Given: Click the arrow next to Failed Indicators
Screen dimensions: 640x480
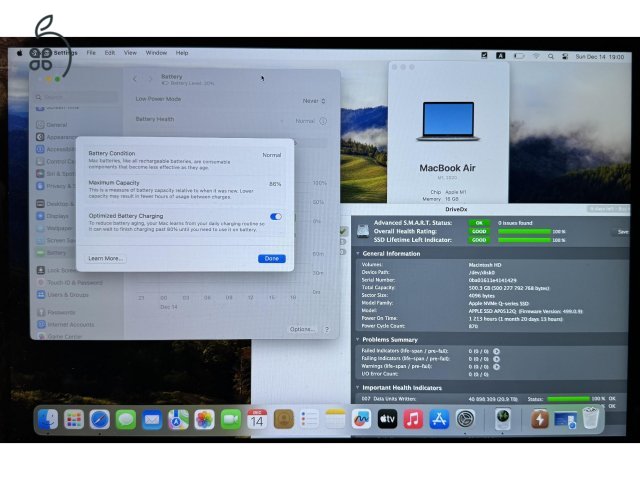Looking at the screenshot, I should 496,351.
